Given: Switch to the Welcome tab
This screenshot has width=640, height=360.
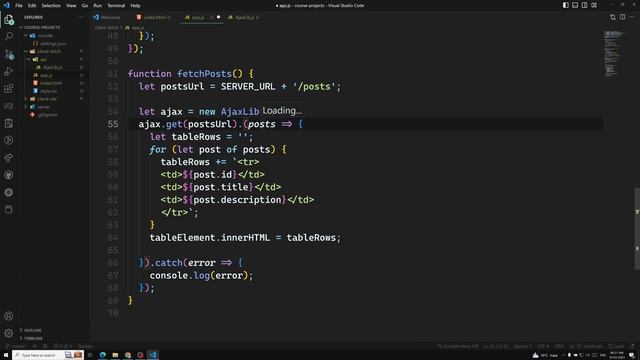Looking at the screenshot, I should 107,18.
